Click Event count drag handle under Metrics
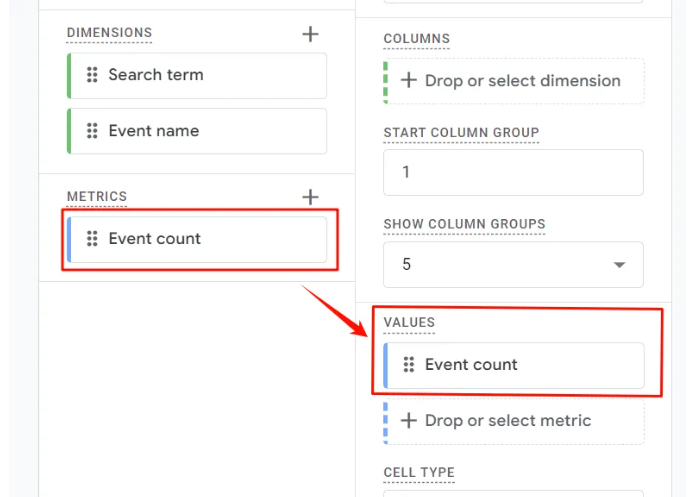Image resolution: width=690 pixels, height=497 pixels. tap(92, 239)
